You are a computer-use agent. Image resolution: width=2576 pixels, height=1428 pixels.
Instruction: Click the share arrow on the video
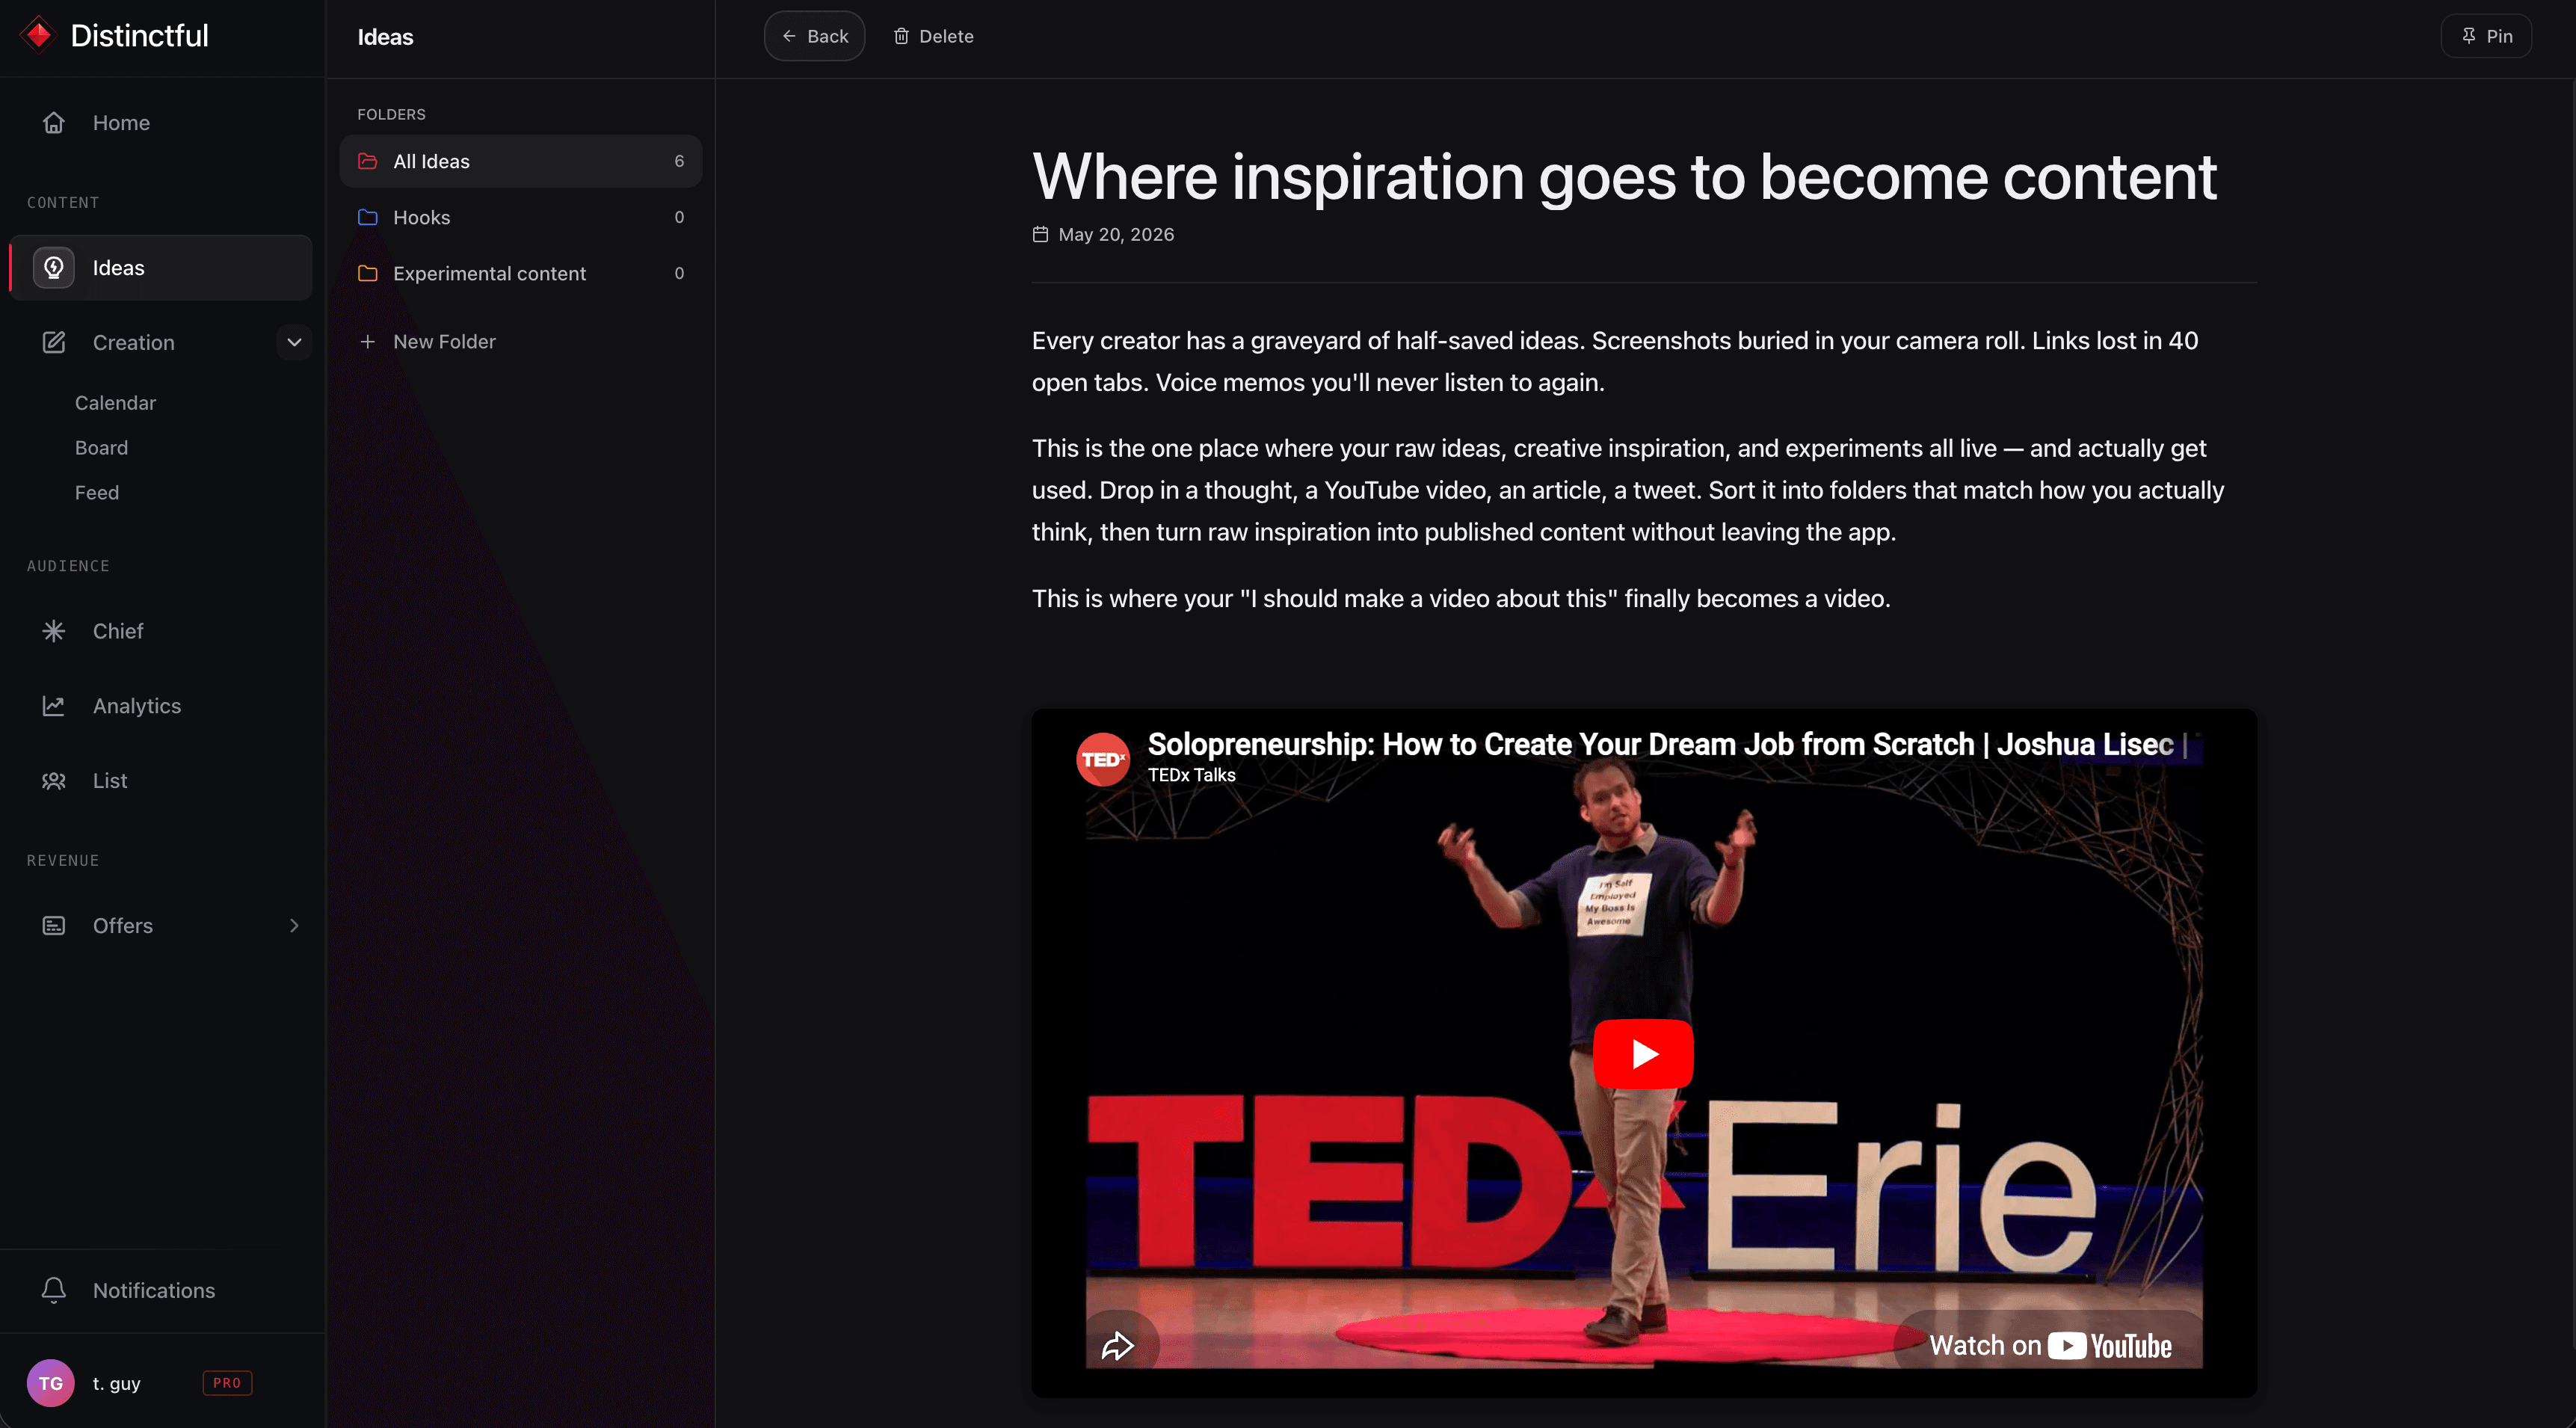[1117, 1346]
